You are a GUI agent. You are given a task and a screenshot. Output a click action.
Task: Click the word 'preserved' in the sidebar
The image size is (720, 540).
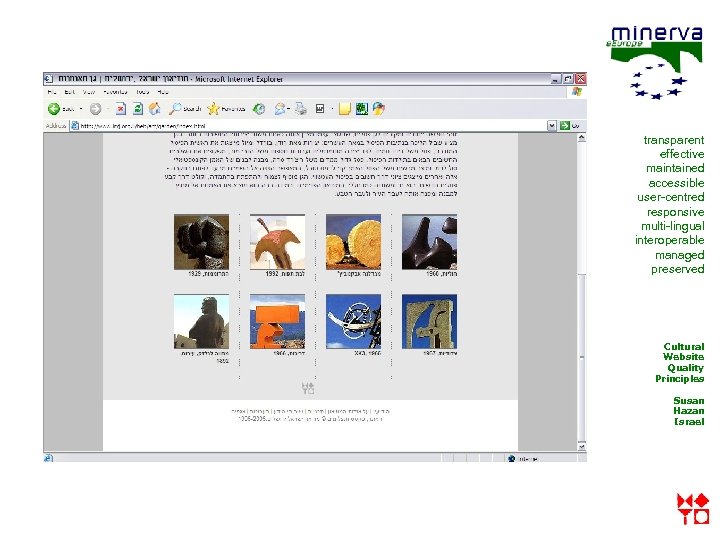[678, 270]
